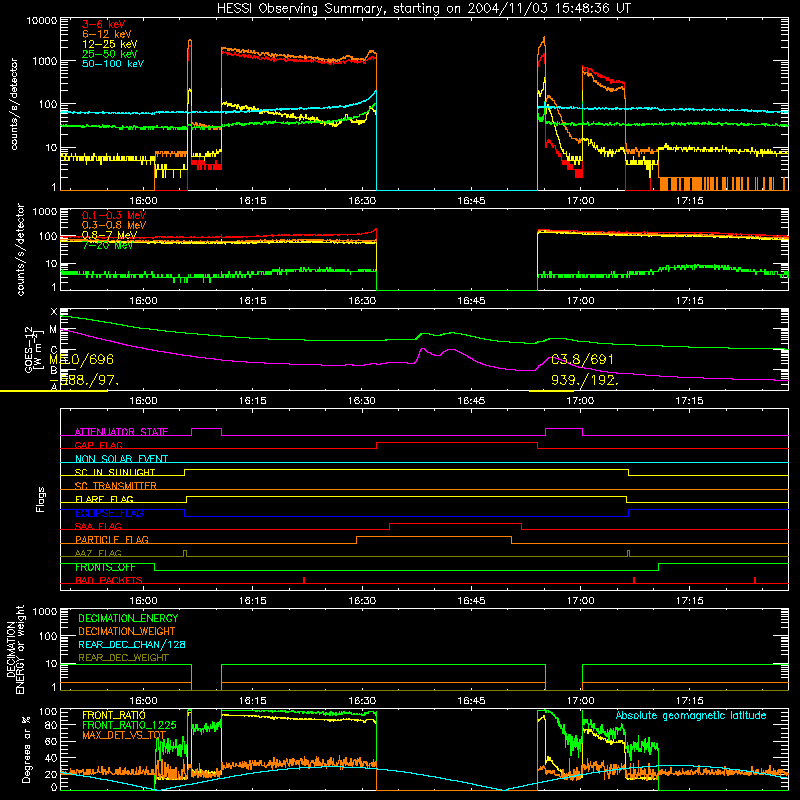
Task: Click the "REAR_DEC_WEIGHT" legend label
Action: (x=123, y=658)
